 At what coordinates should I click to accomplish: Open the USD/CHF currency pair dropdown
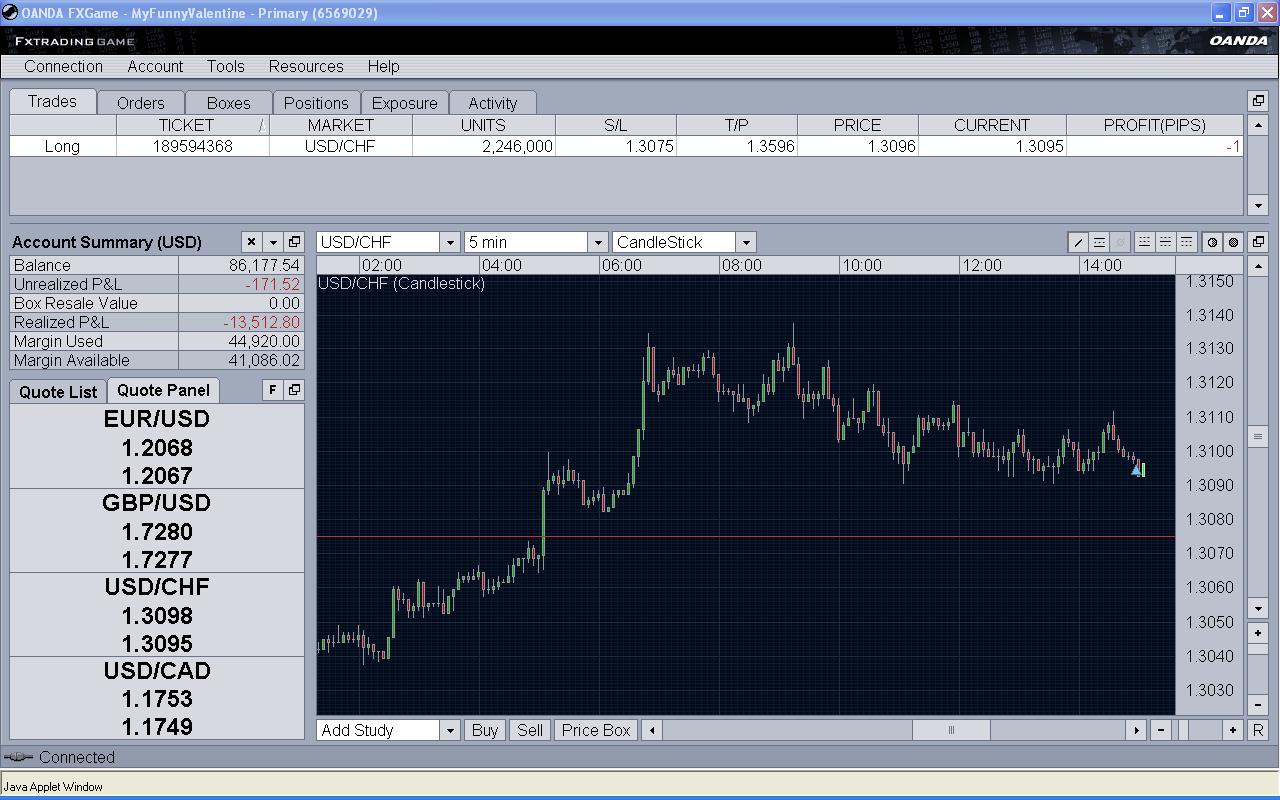coord(449,242)
